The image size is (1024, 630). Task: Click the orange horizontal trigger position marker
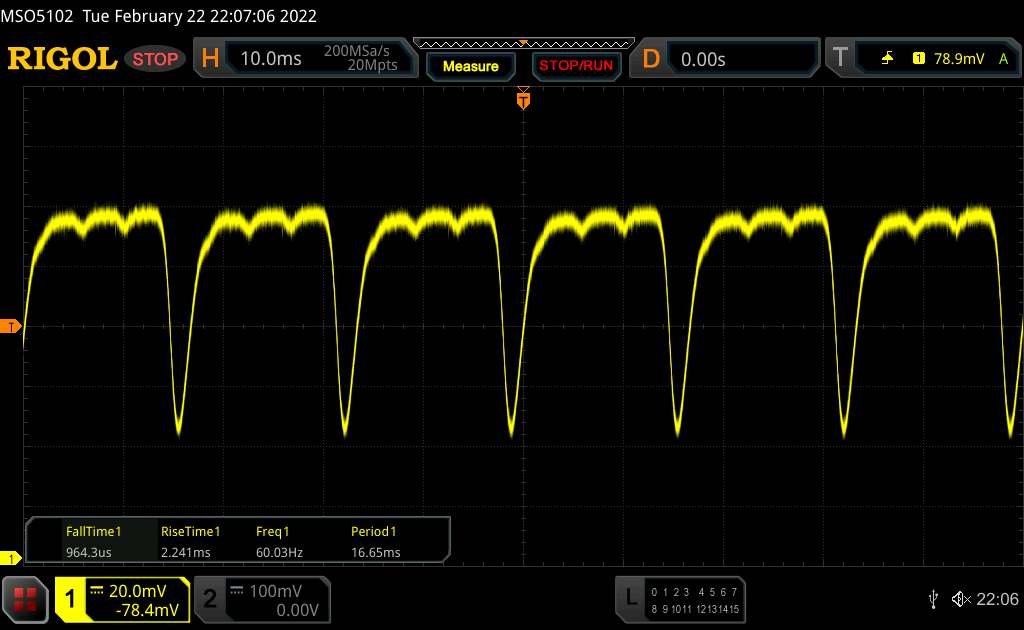click(523, 98)
